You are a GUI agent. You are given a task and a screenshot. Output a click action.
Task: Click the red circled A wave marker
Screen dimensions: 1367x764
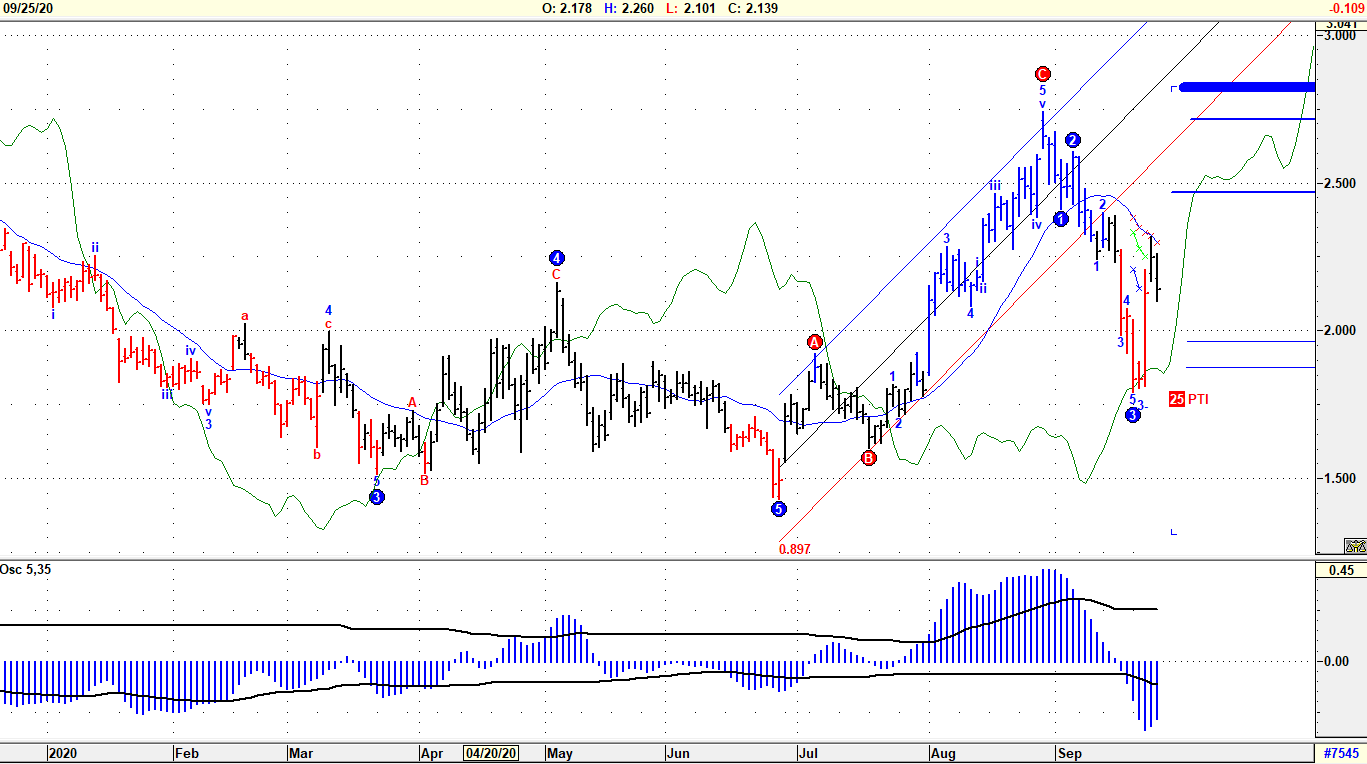[x=815, y=343]
